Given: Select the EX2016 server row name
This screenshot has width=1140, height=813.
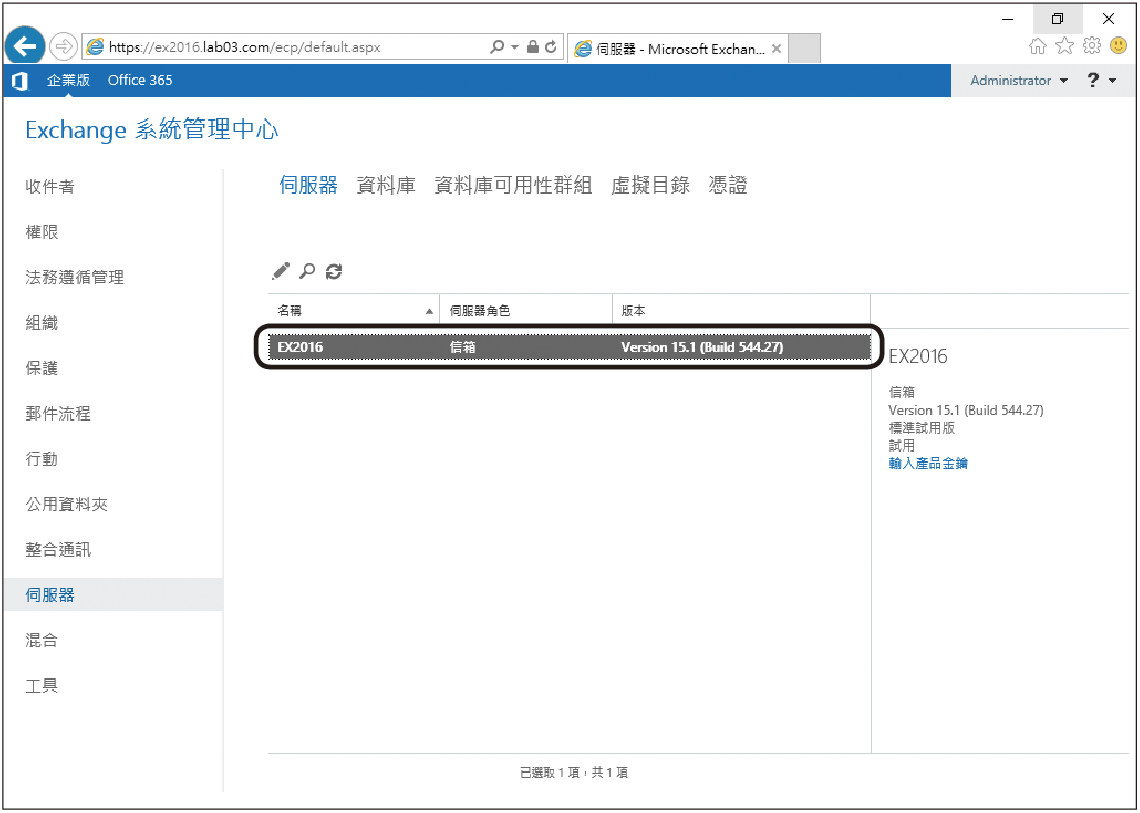Looking at the screenshot, I should point(300,347).
